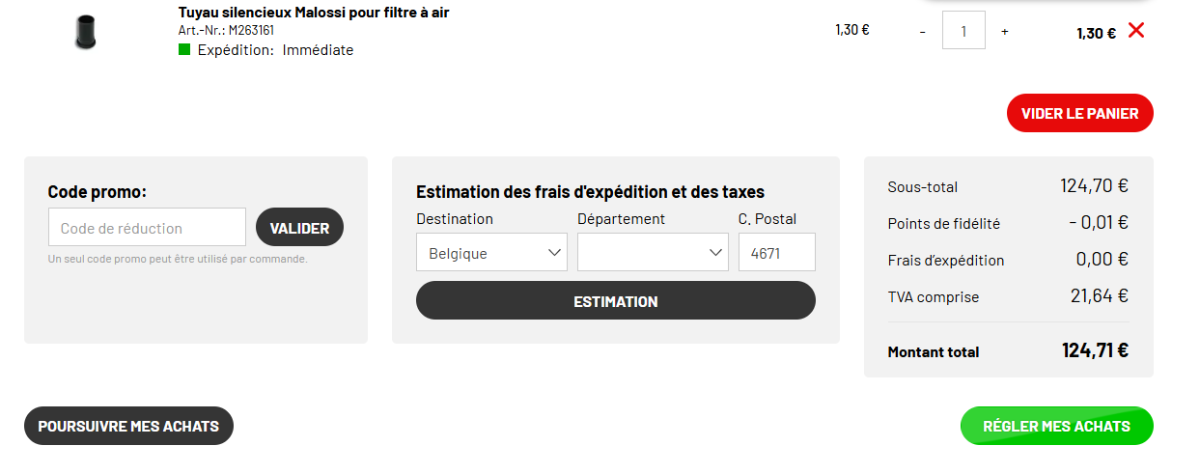
Task: Click the quantity input field
Action: [x=964, y=30]
